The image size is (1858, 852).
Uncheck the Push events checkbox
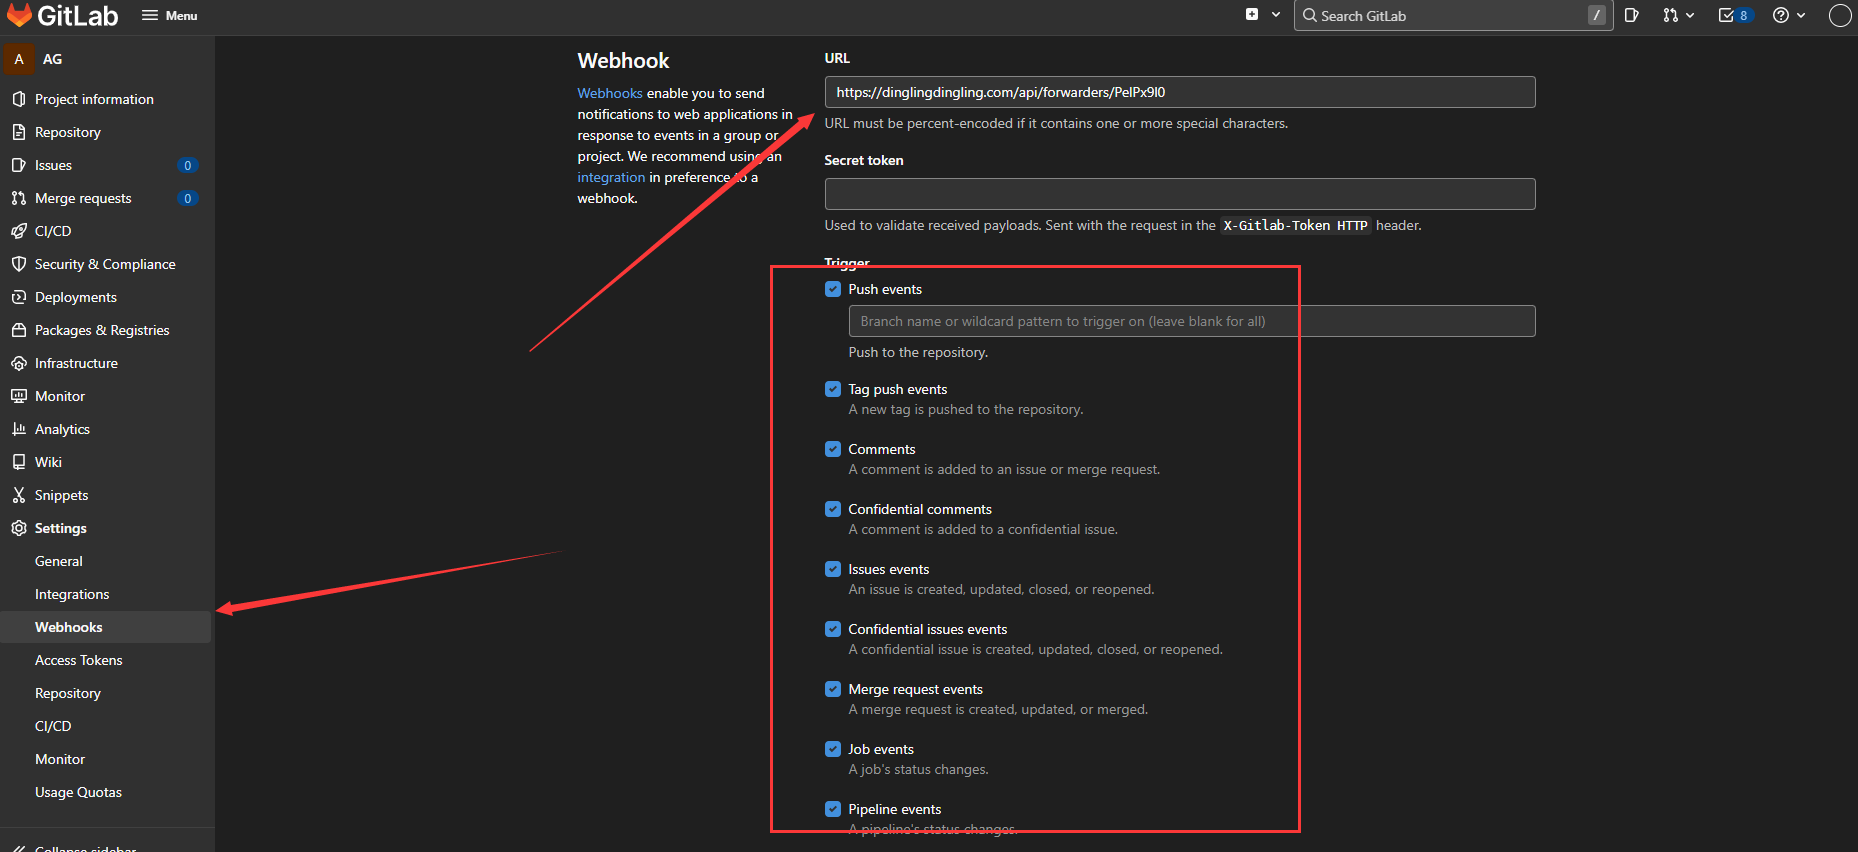pos(833,289)
